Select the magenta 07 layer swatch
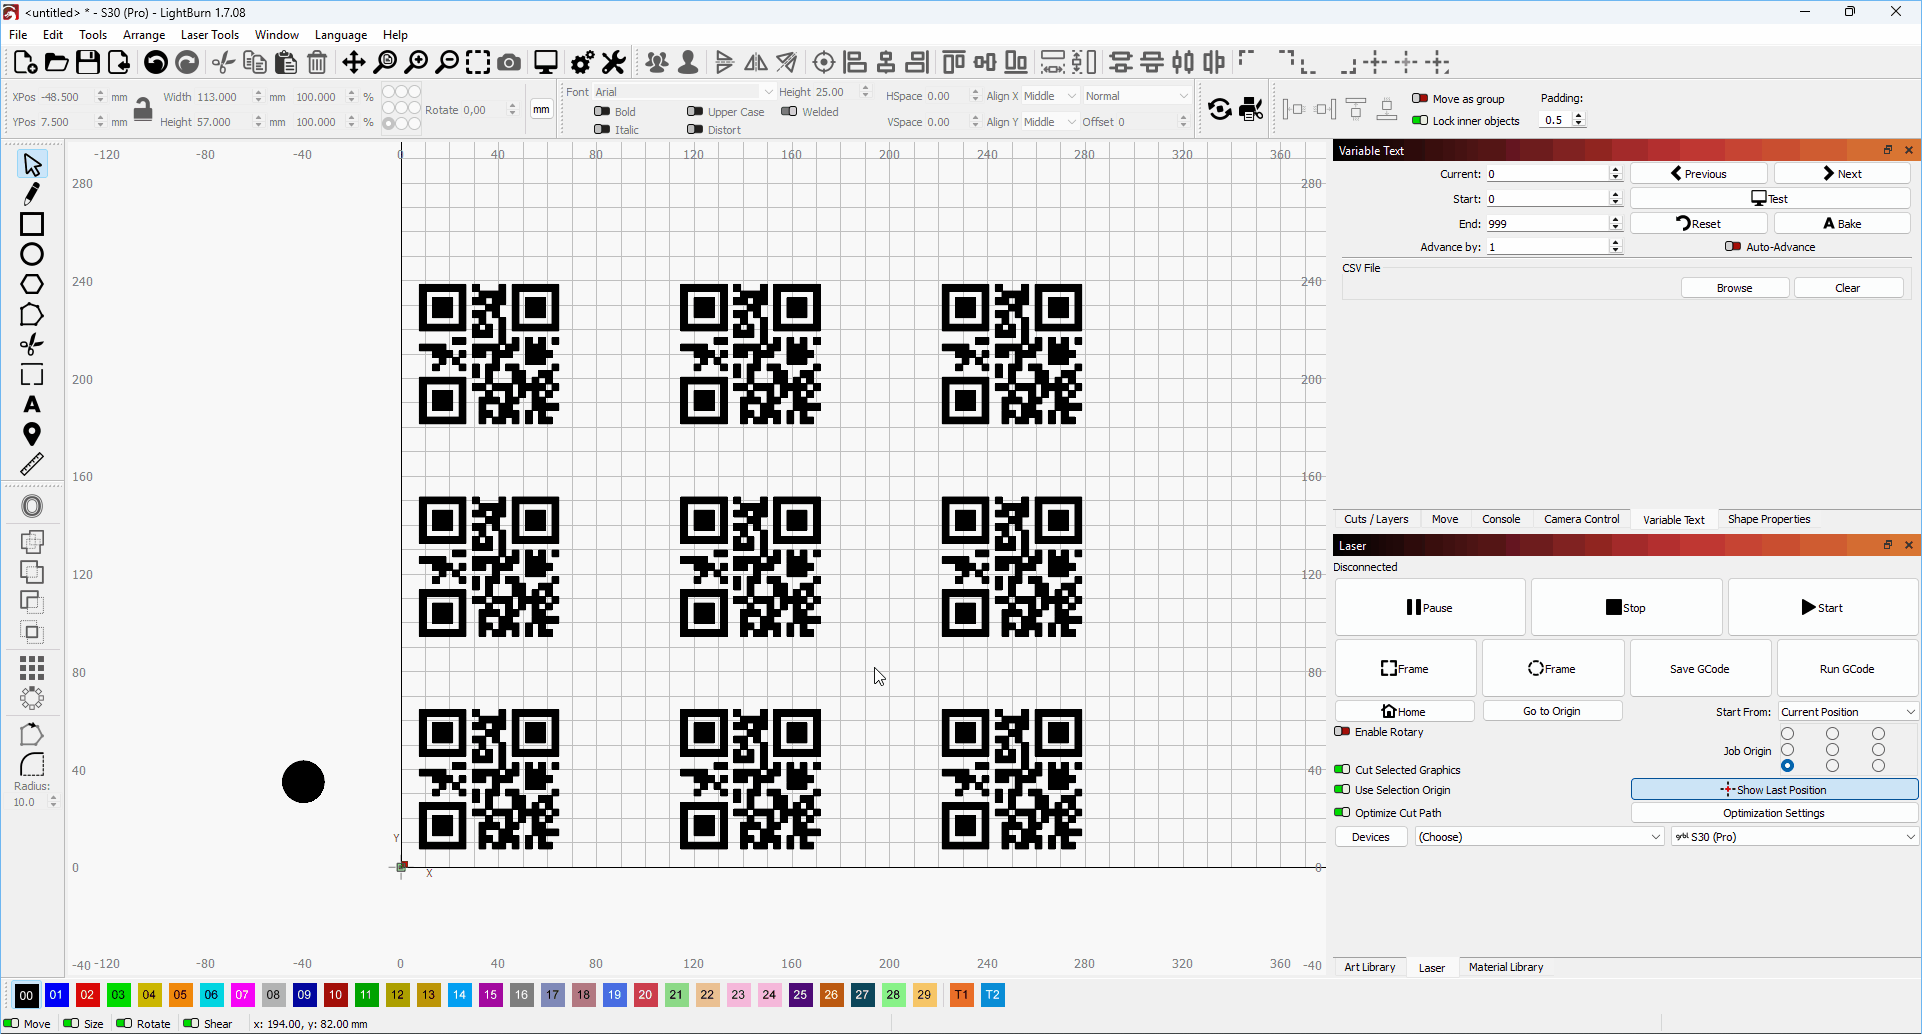The height and width of the screenshot is (1034, 1922). pos(242,995)
